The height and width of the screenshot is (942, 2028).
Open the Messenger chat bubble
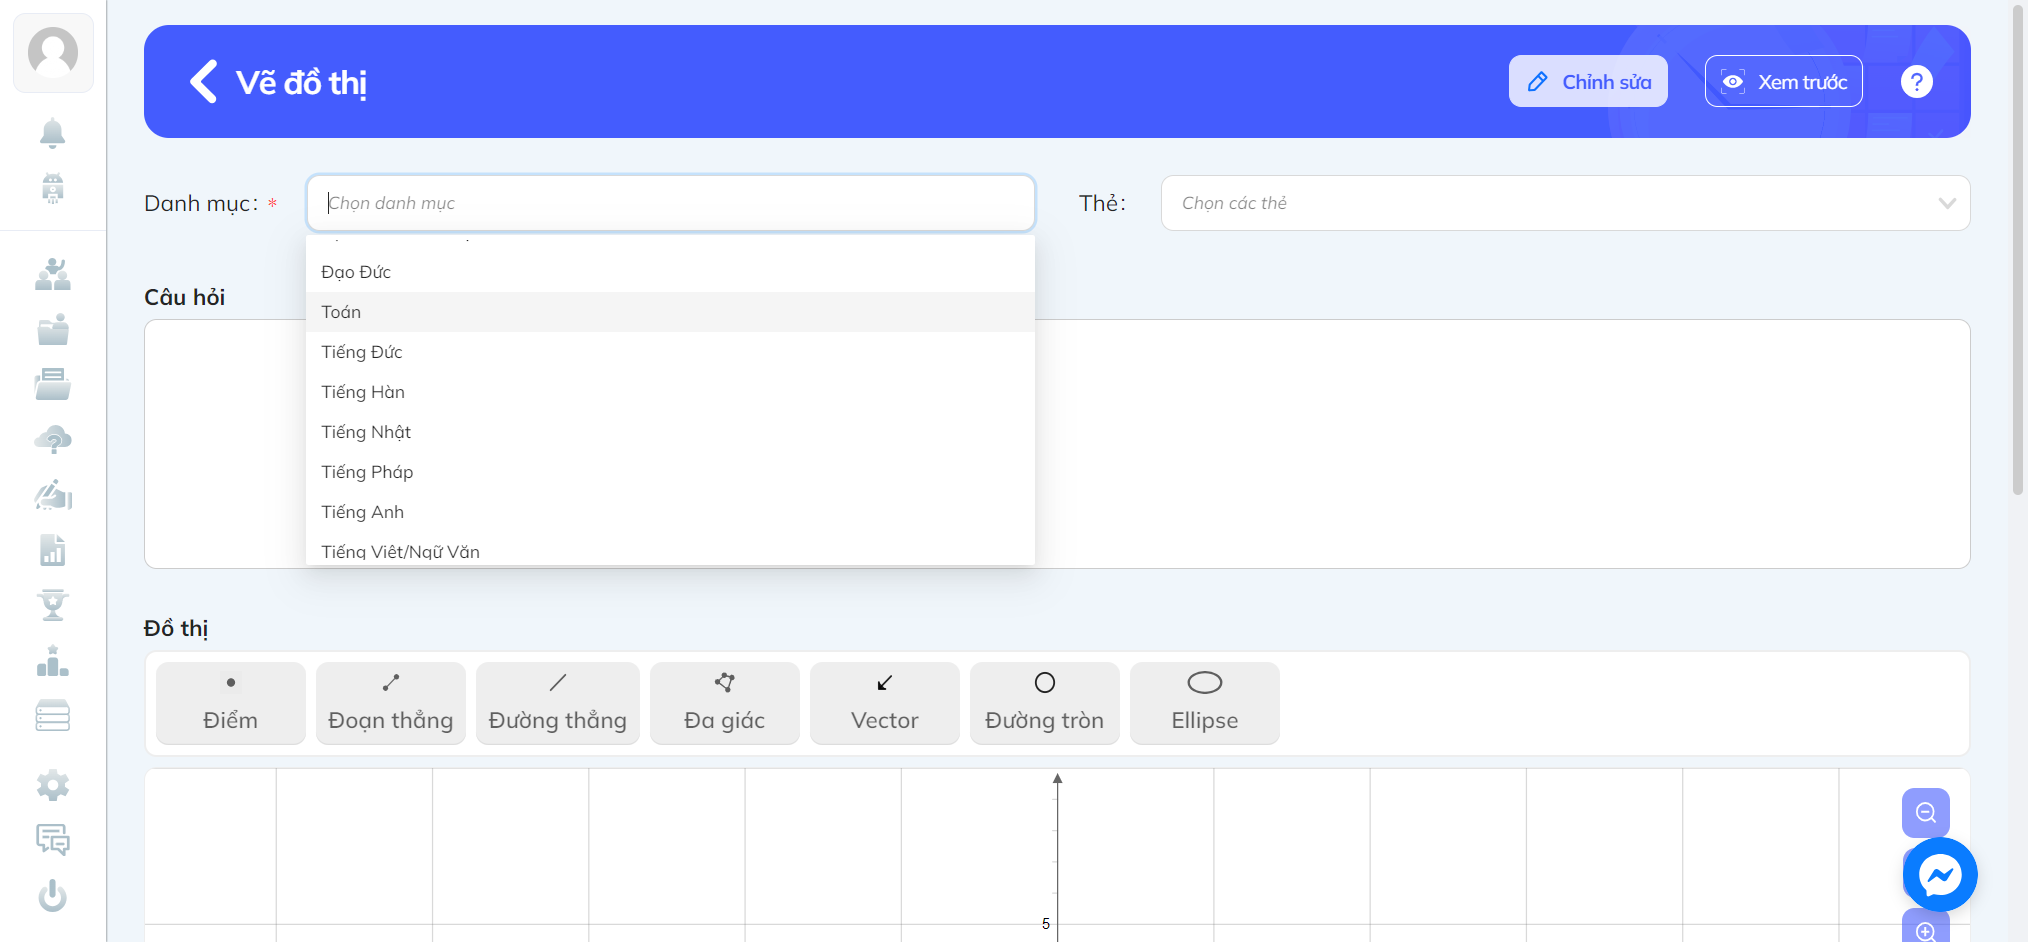pos(1940,875)
